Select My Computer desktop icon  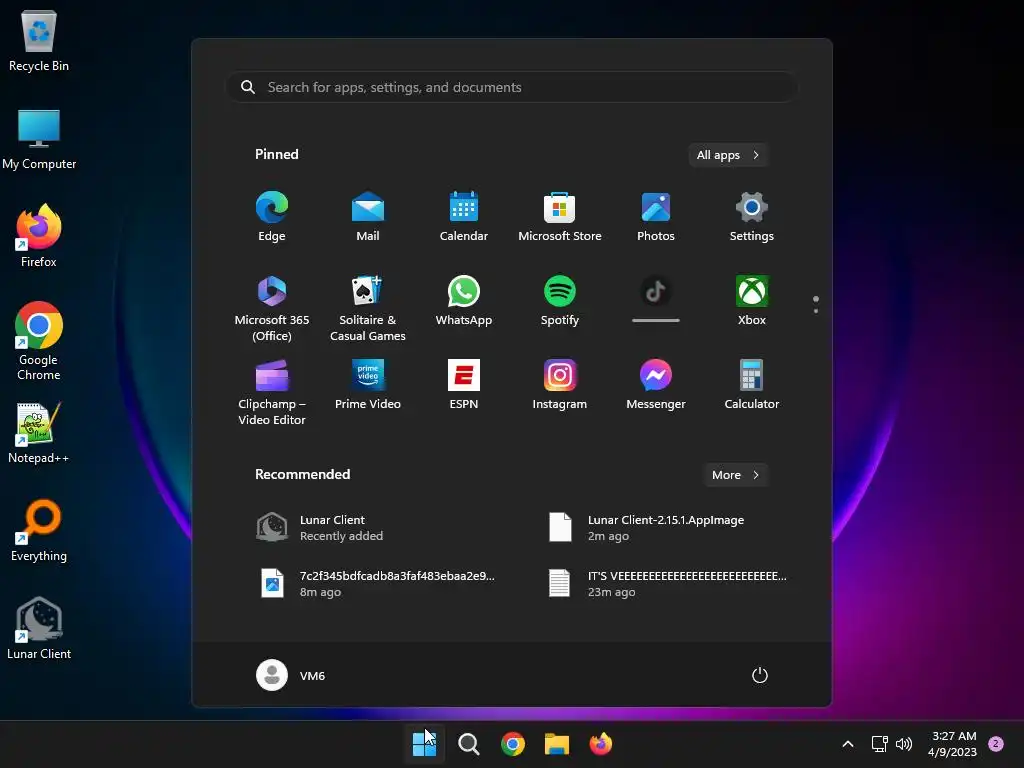39,139
